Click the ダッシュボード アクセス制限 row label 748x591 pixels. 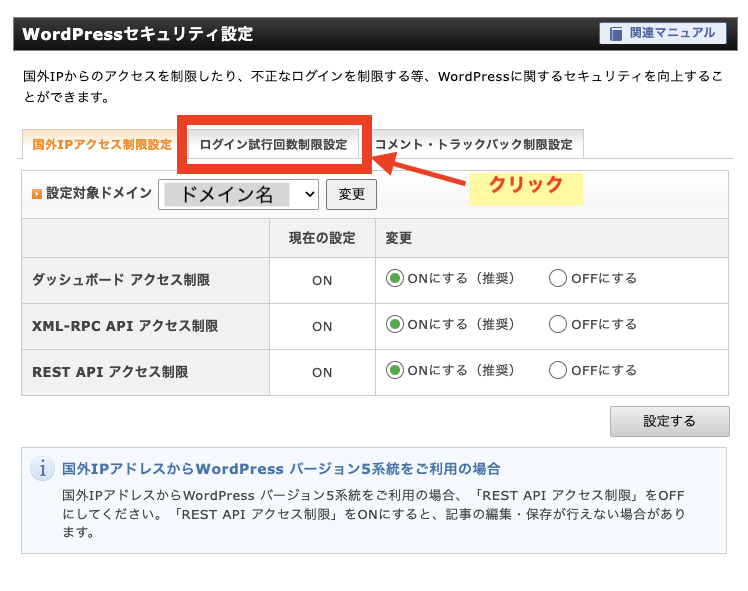tap(121, 280)
